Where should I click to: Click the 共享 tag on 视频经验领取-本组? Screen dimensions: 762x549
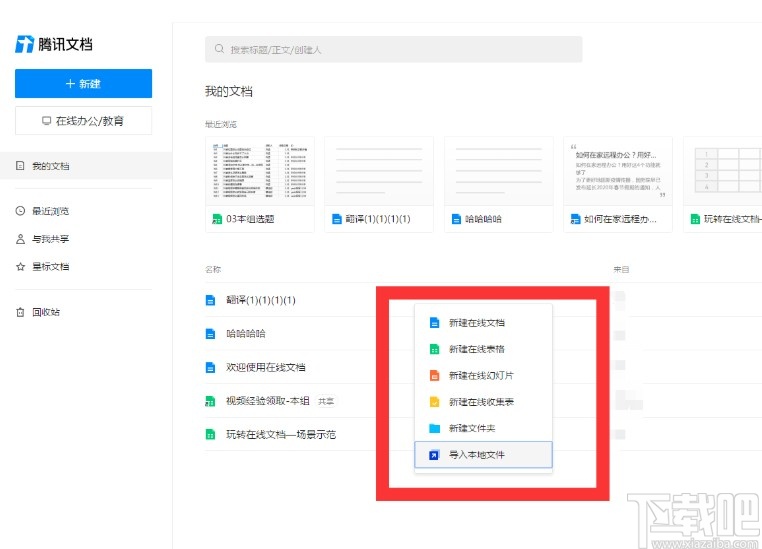pos(326,401)
